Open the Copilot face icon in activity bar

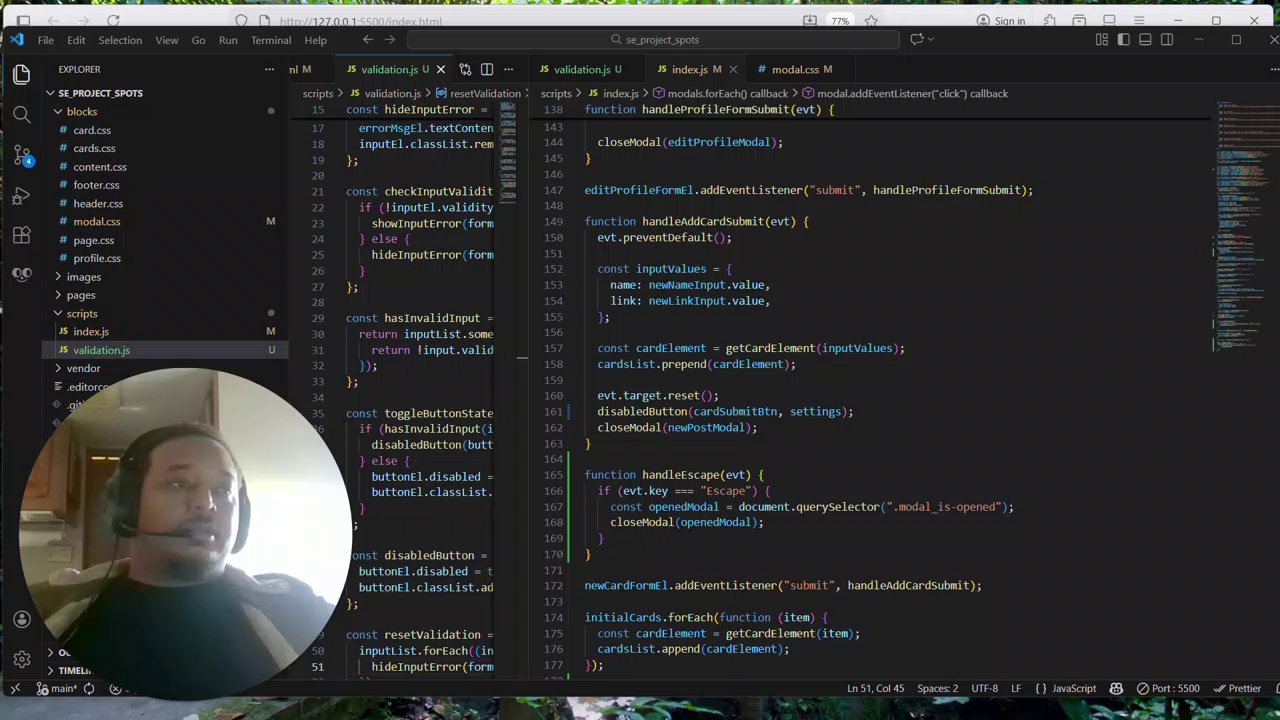pyautogui.click(x=22, y=275)
